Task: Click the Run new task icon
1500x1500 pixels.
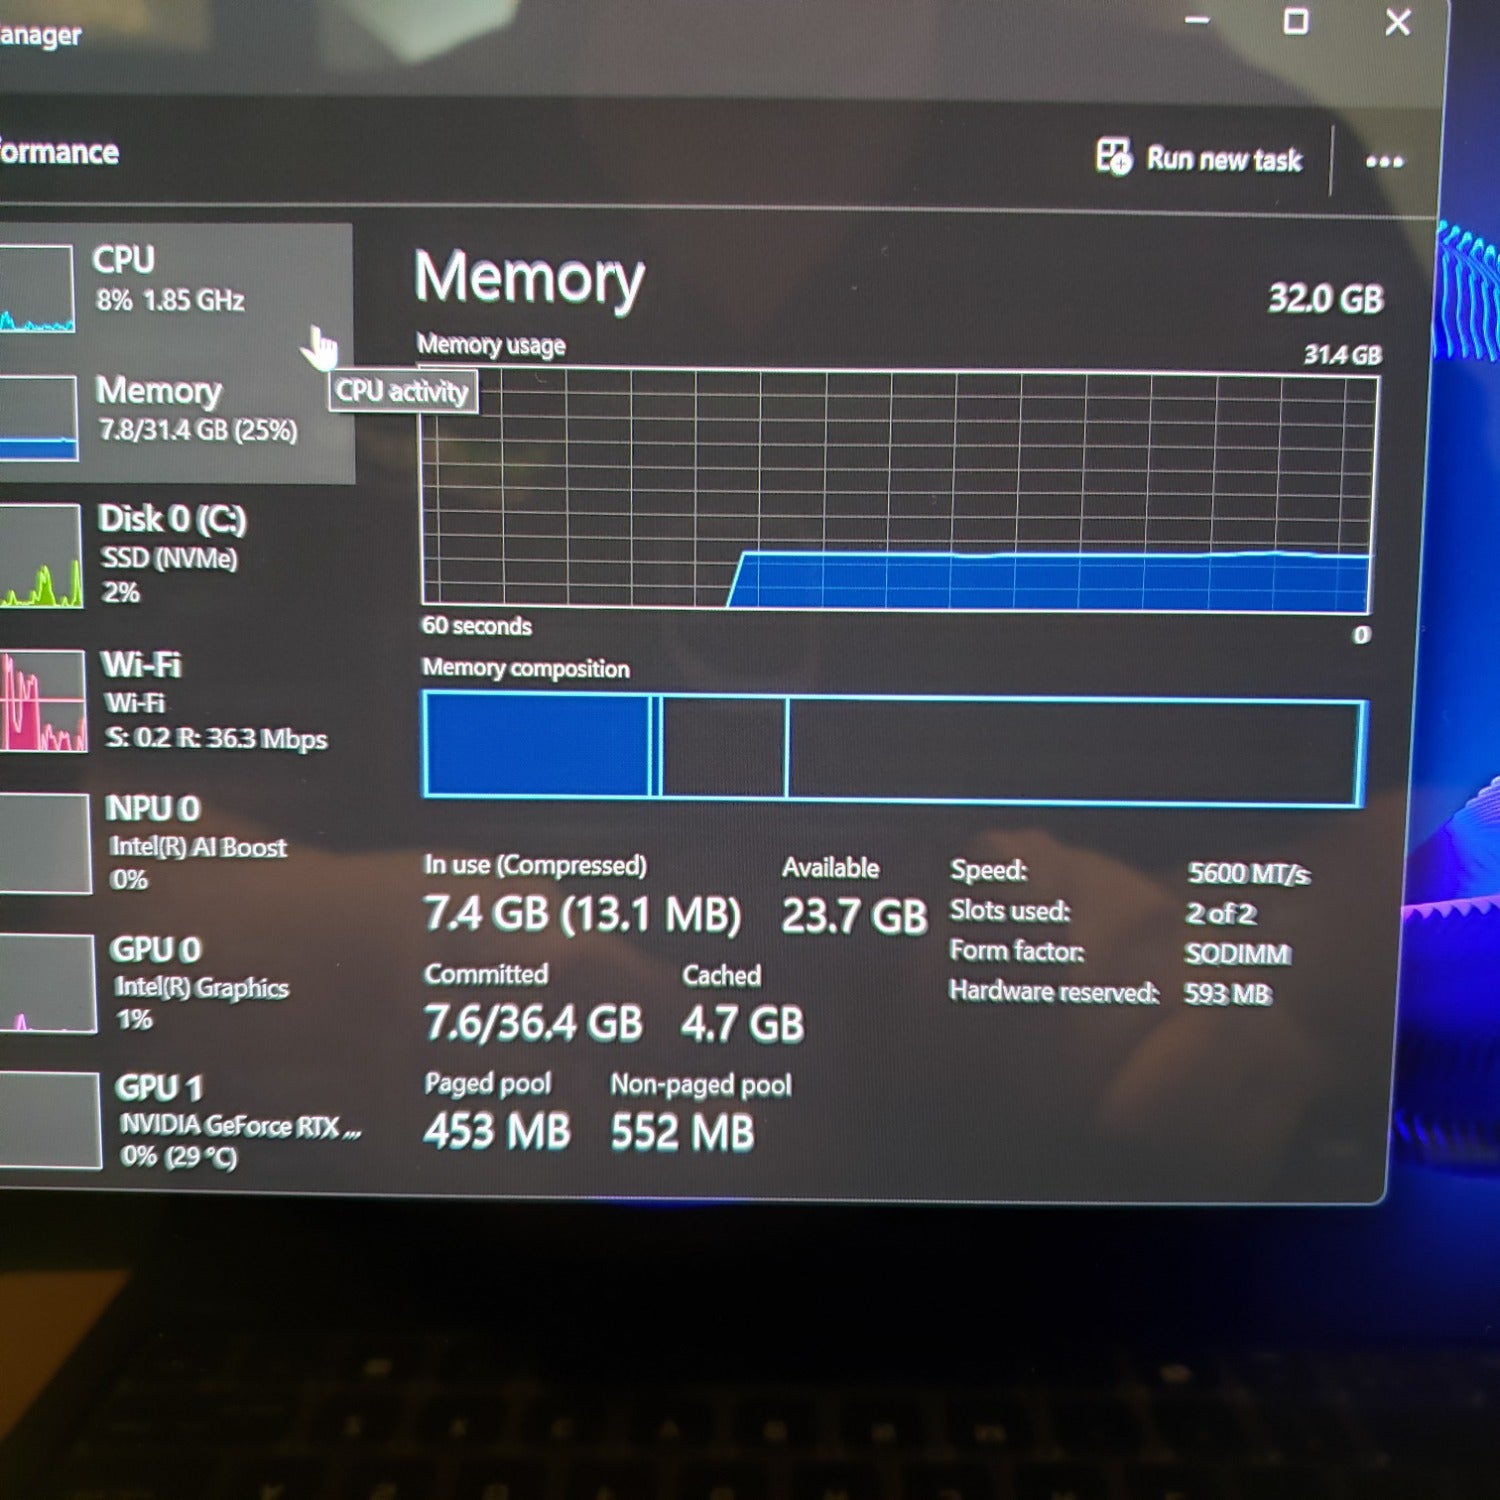Action: [x=1113, y=156]
